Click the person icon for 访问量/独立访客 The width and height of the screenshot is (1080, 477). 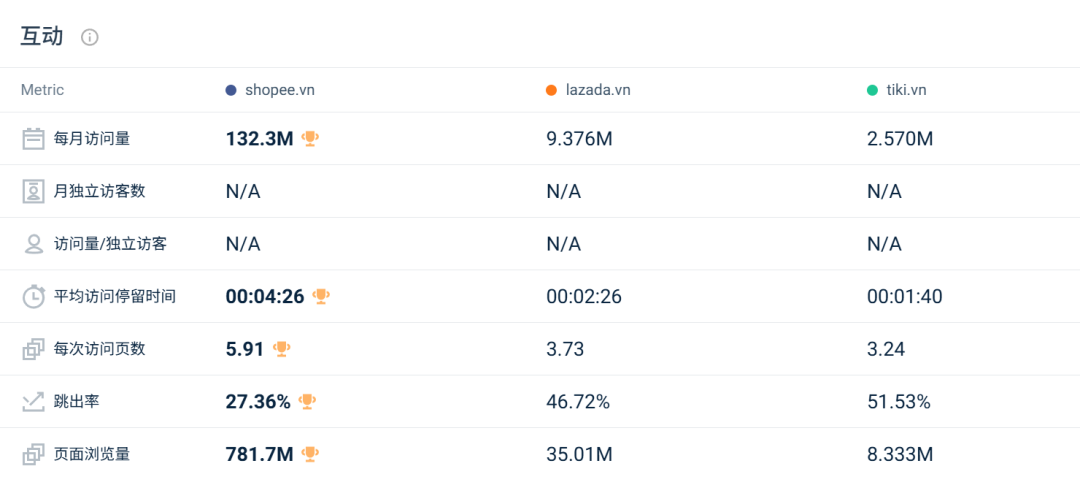[x=34, y=244]
